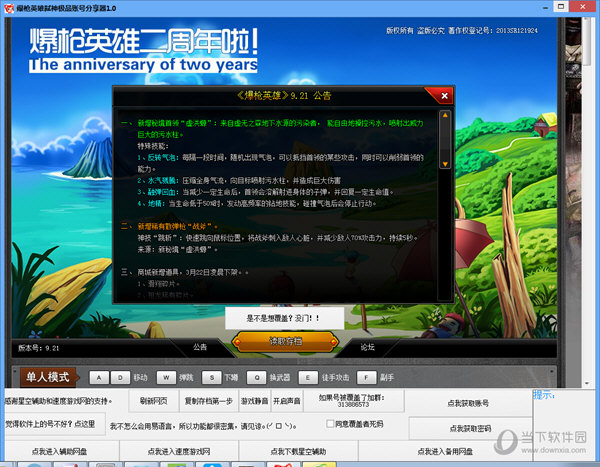Toggle 游戏静音 game mute button
The height and width of the screenshot is (467, 600).
[254, 401]
